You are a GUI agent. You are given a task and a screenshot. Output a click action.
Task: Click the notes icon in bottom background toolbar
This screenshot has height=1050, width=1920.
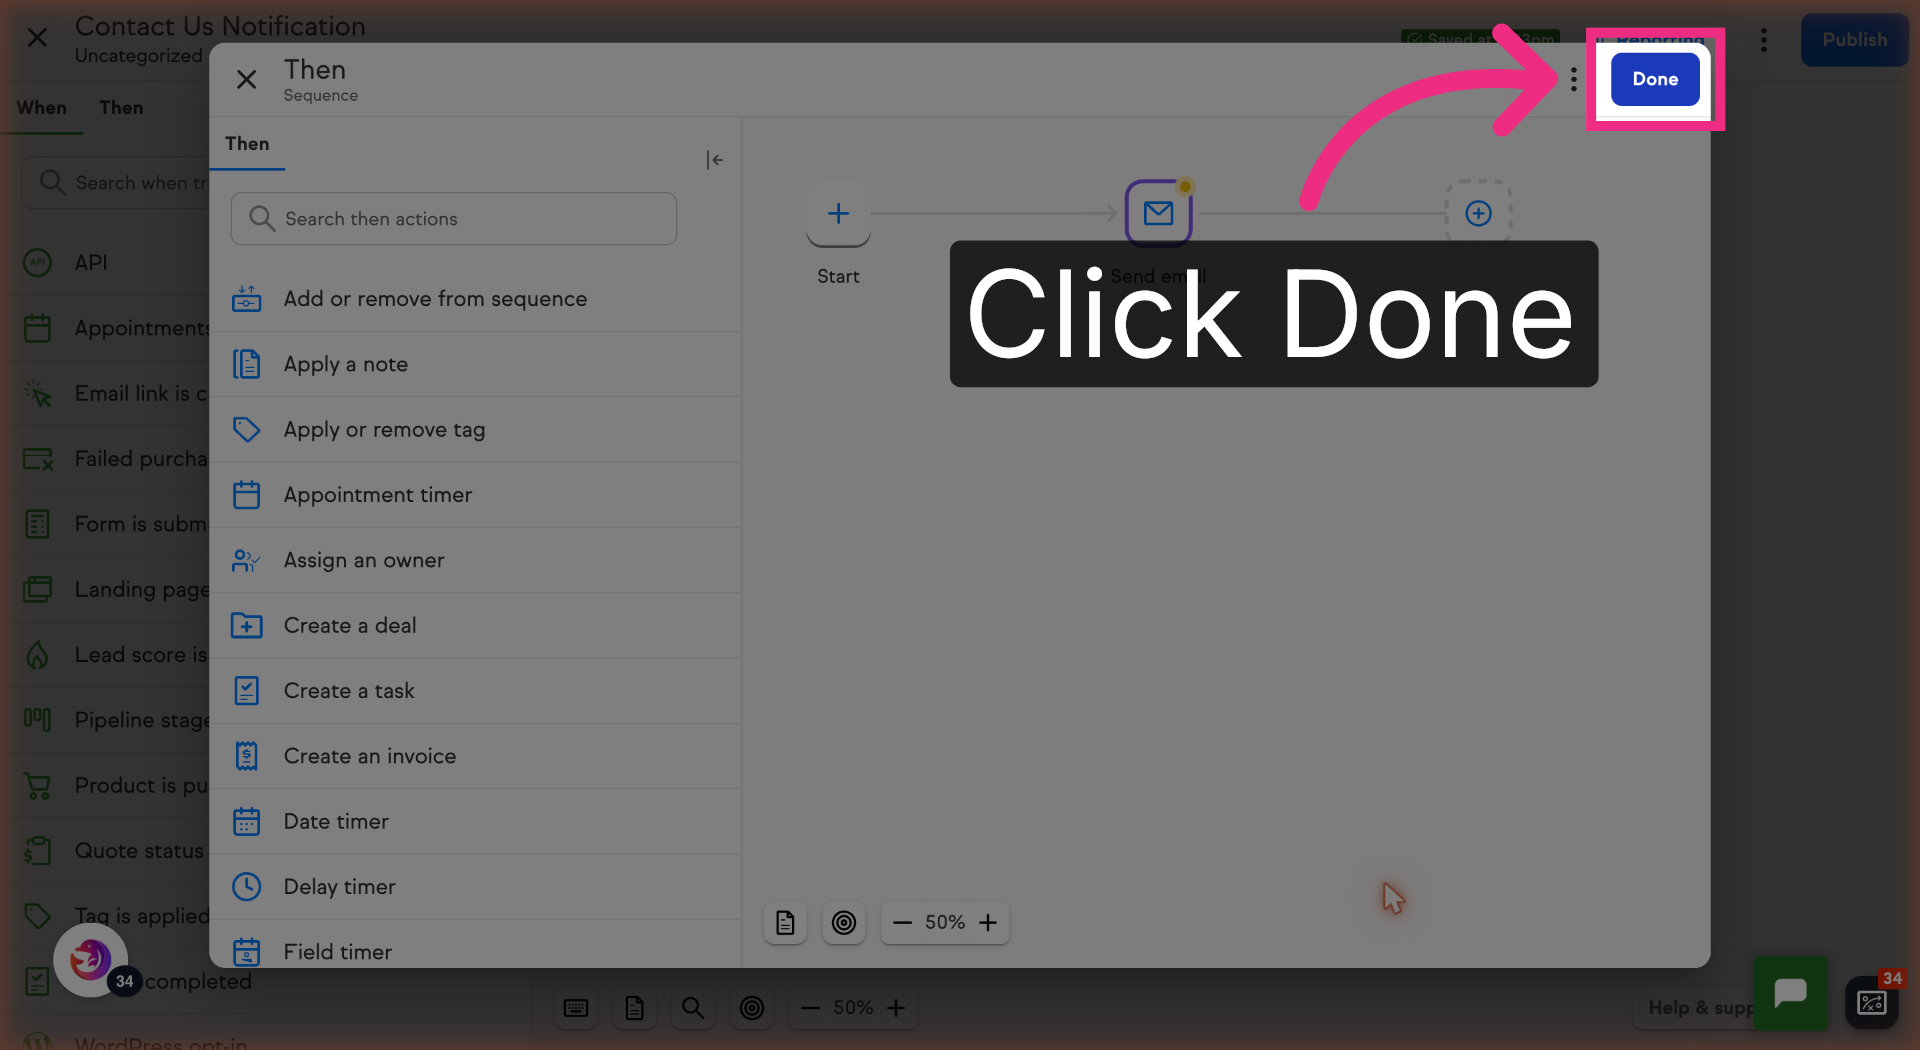click(634, 1008)
